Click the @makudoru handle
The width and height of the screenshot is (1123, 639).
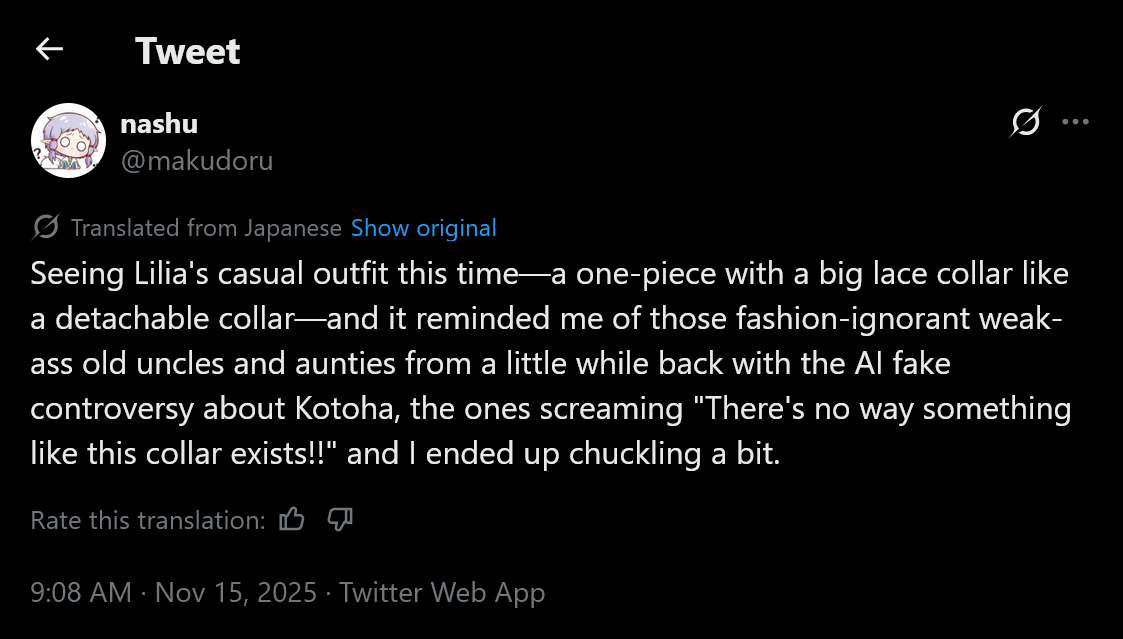coord(196,160)
